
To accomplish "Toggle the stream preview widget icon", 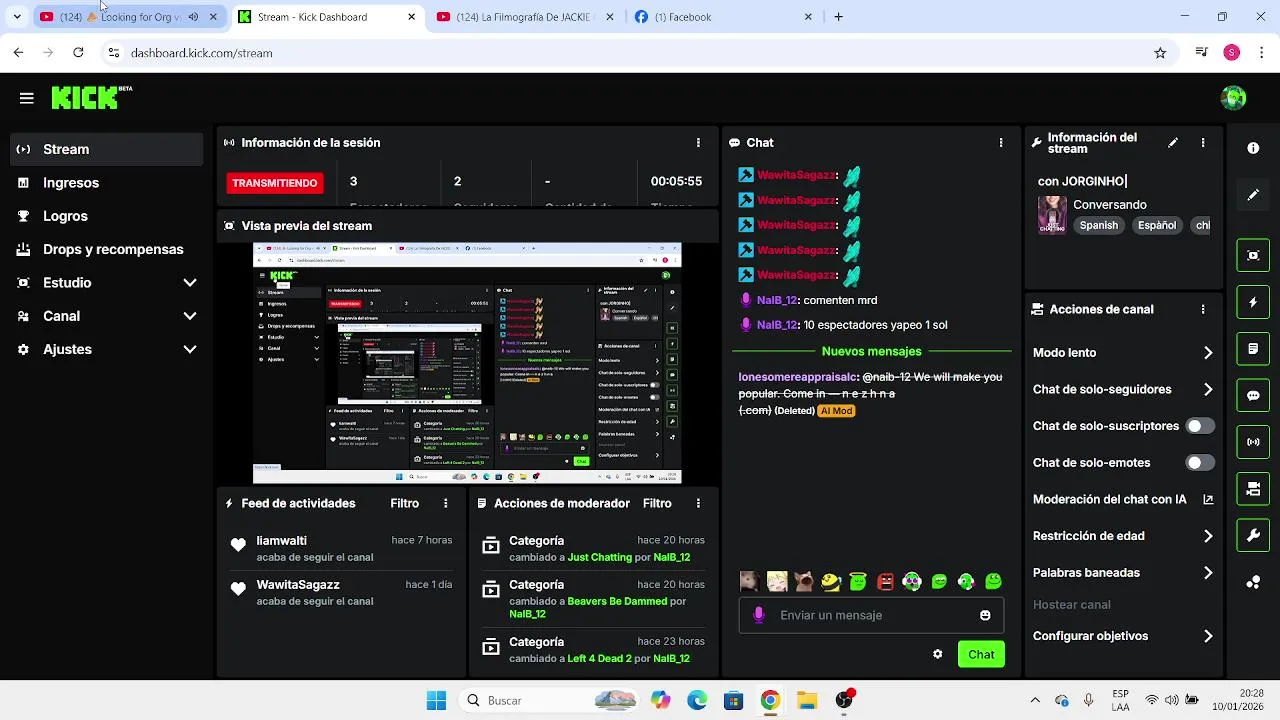I will pyautogui.click(x=1253, y=255).
